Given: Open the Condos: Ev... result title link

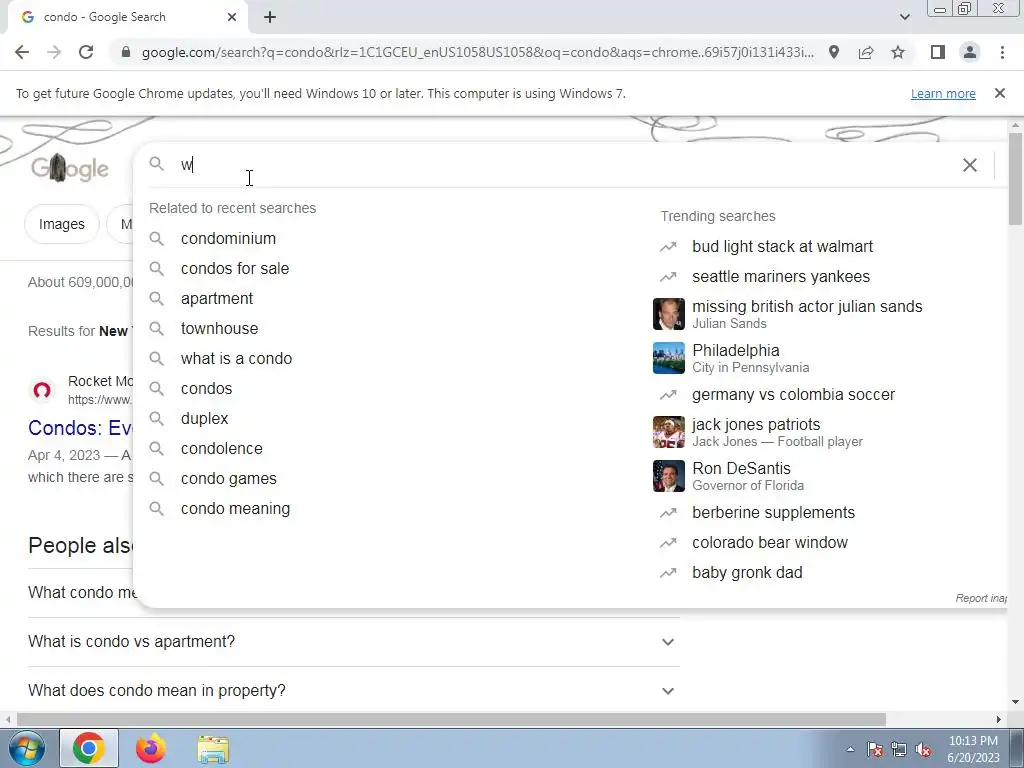Looking at the screenshot, I should coord(80,428).
